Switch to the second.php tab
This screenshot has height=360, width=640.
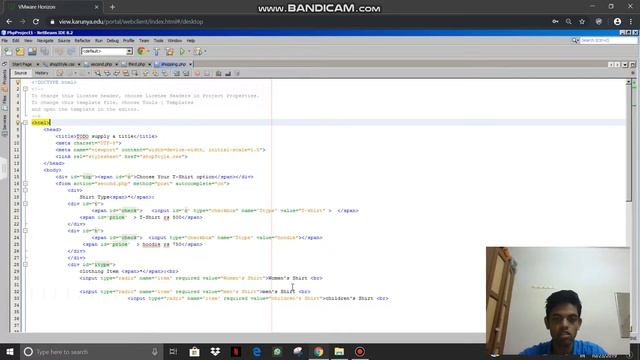click(101, 64)
